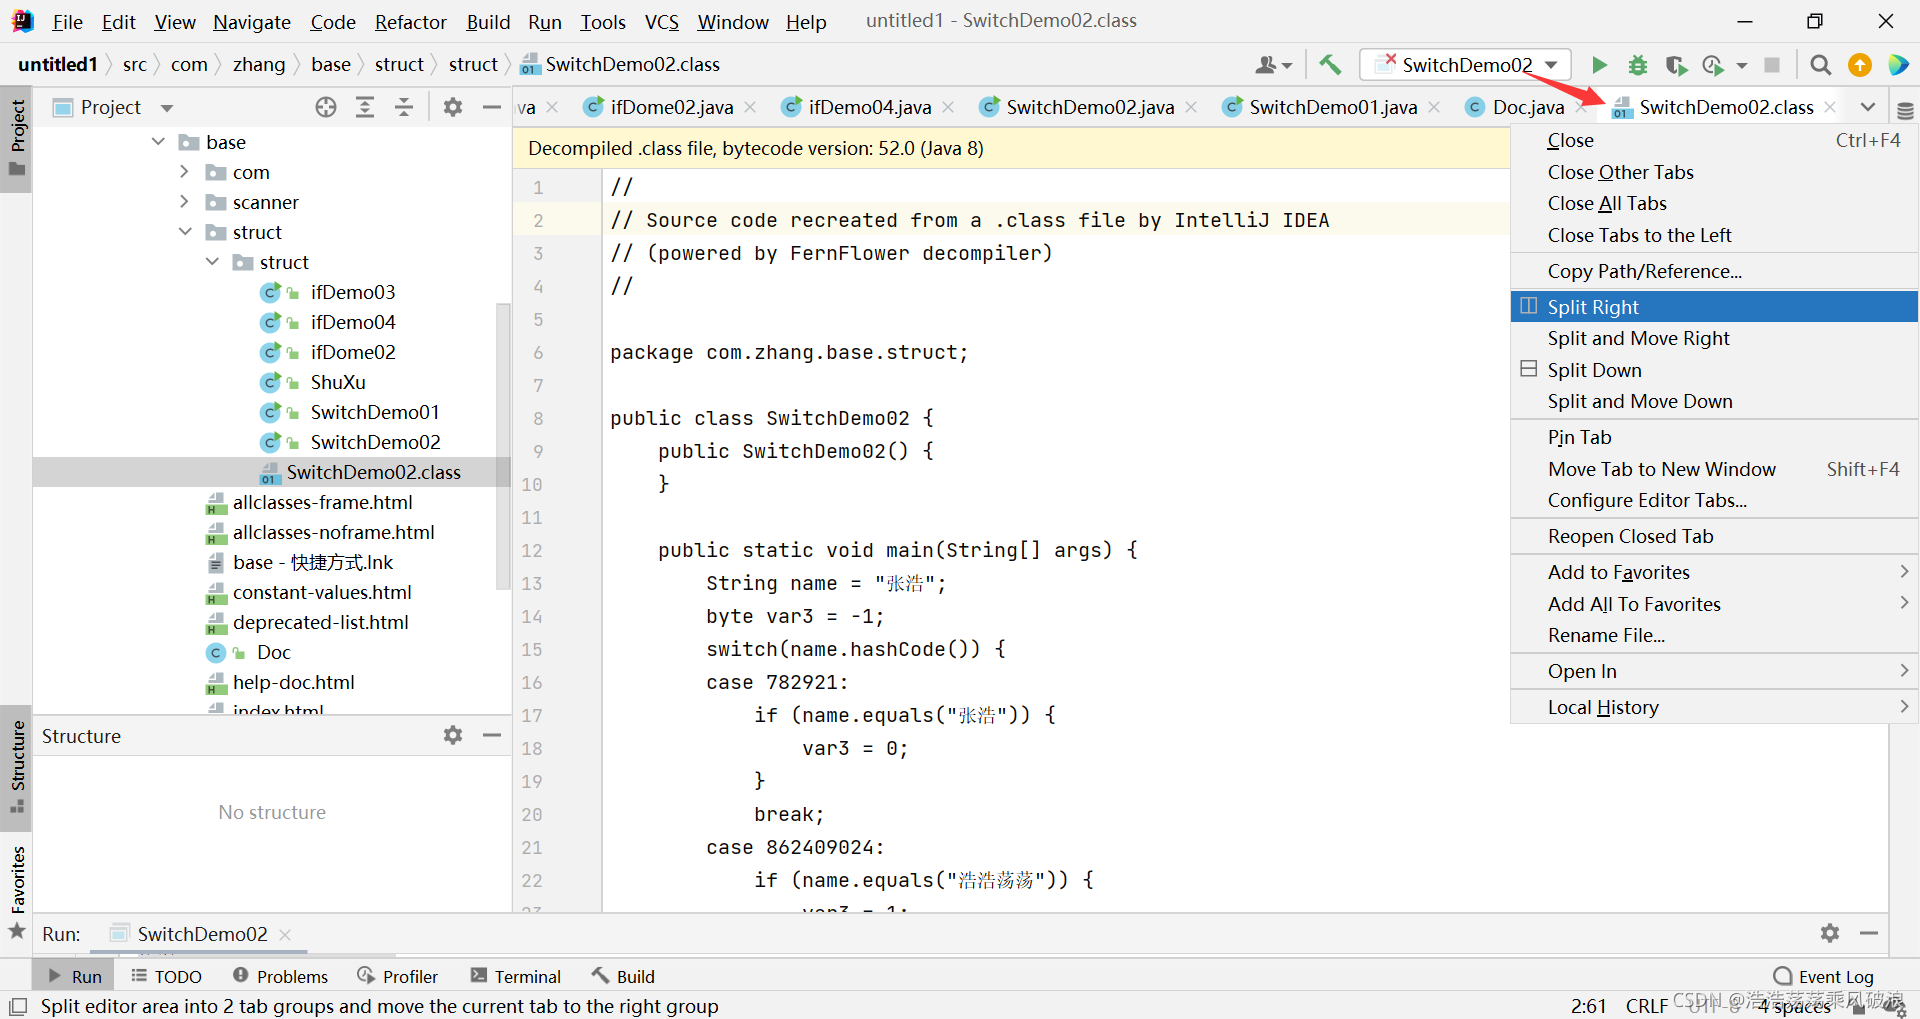The image size is (1920, 1019).
Task: Click the 2:61 cursor position indicator
Action: point(1588,1006)
